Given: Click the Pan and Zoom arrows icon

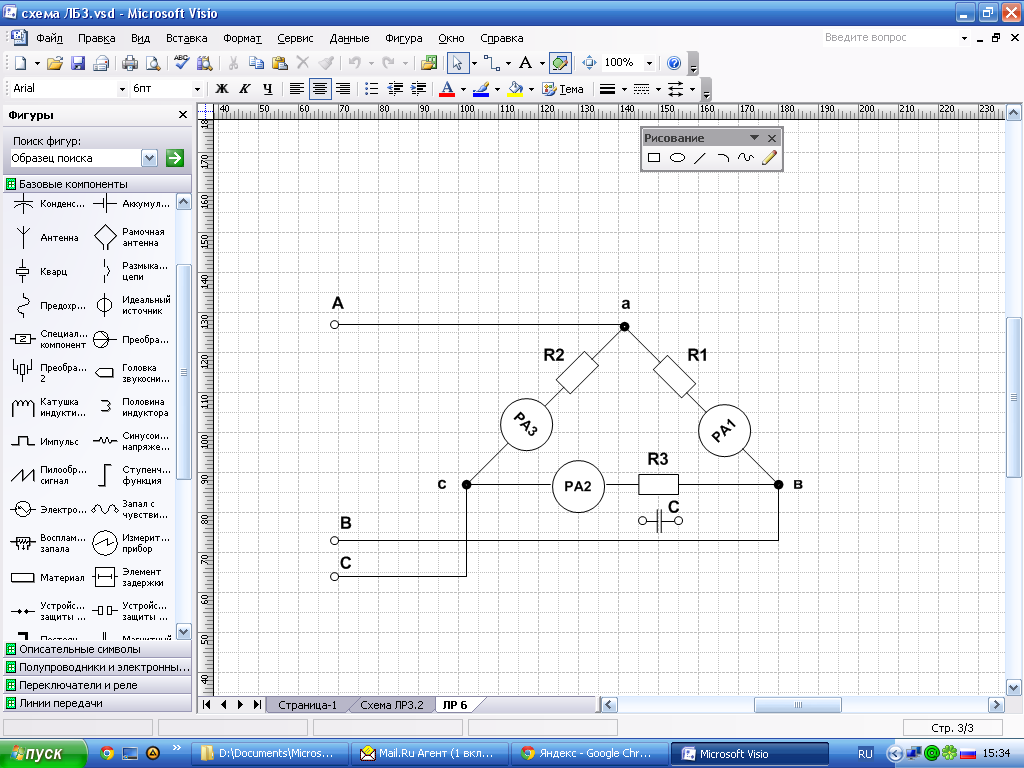Looking at the screenshot, I should 589,63.
